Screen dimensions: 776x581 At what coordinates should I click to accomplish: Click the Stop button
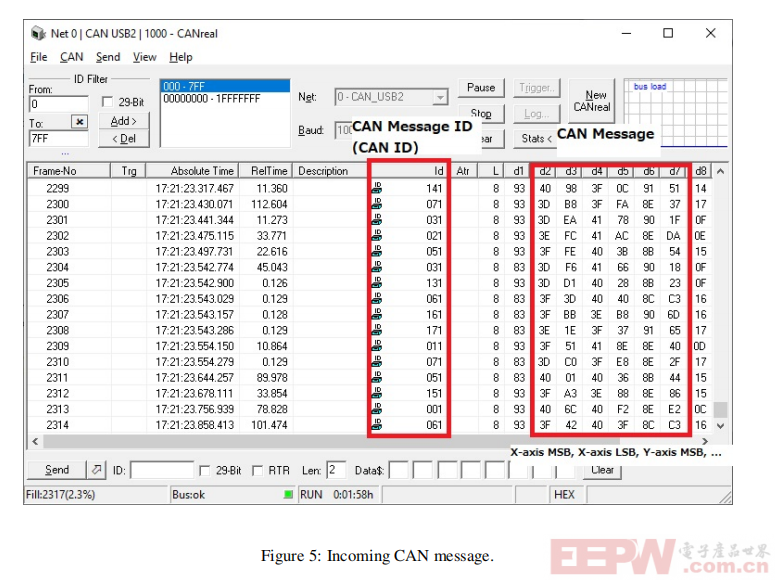pyautogui.click(x=481, y=114)
